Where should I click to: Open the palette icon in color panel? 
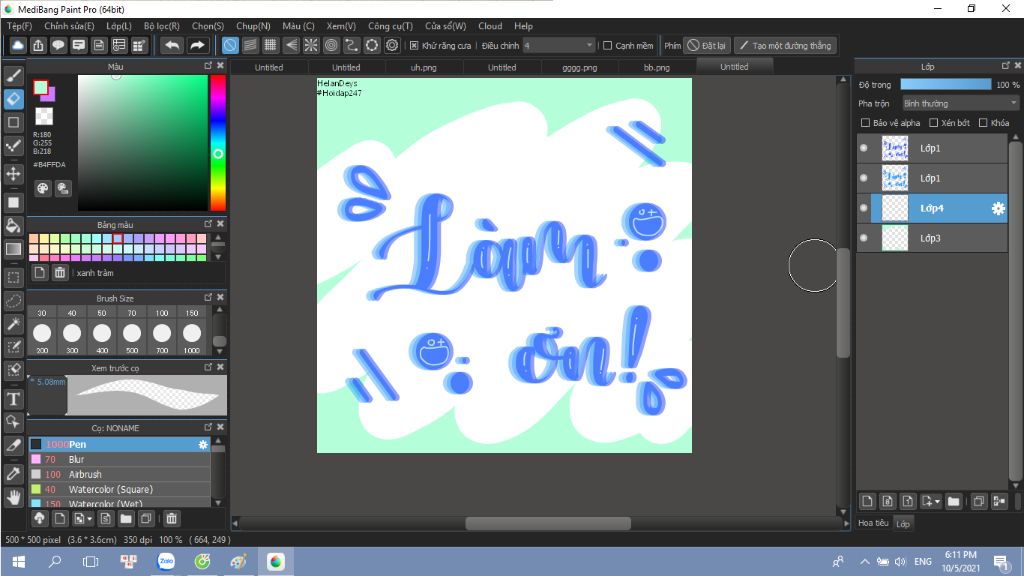tap(42, 189)
